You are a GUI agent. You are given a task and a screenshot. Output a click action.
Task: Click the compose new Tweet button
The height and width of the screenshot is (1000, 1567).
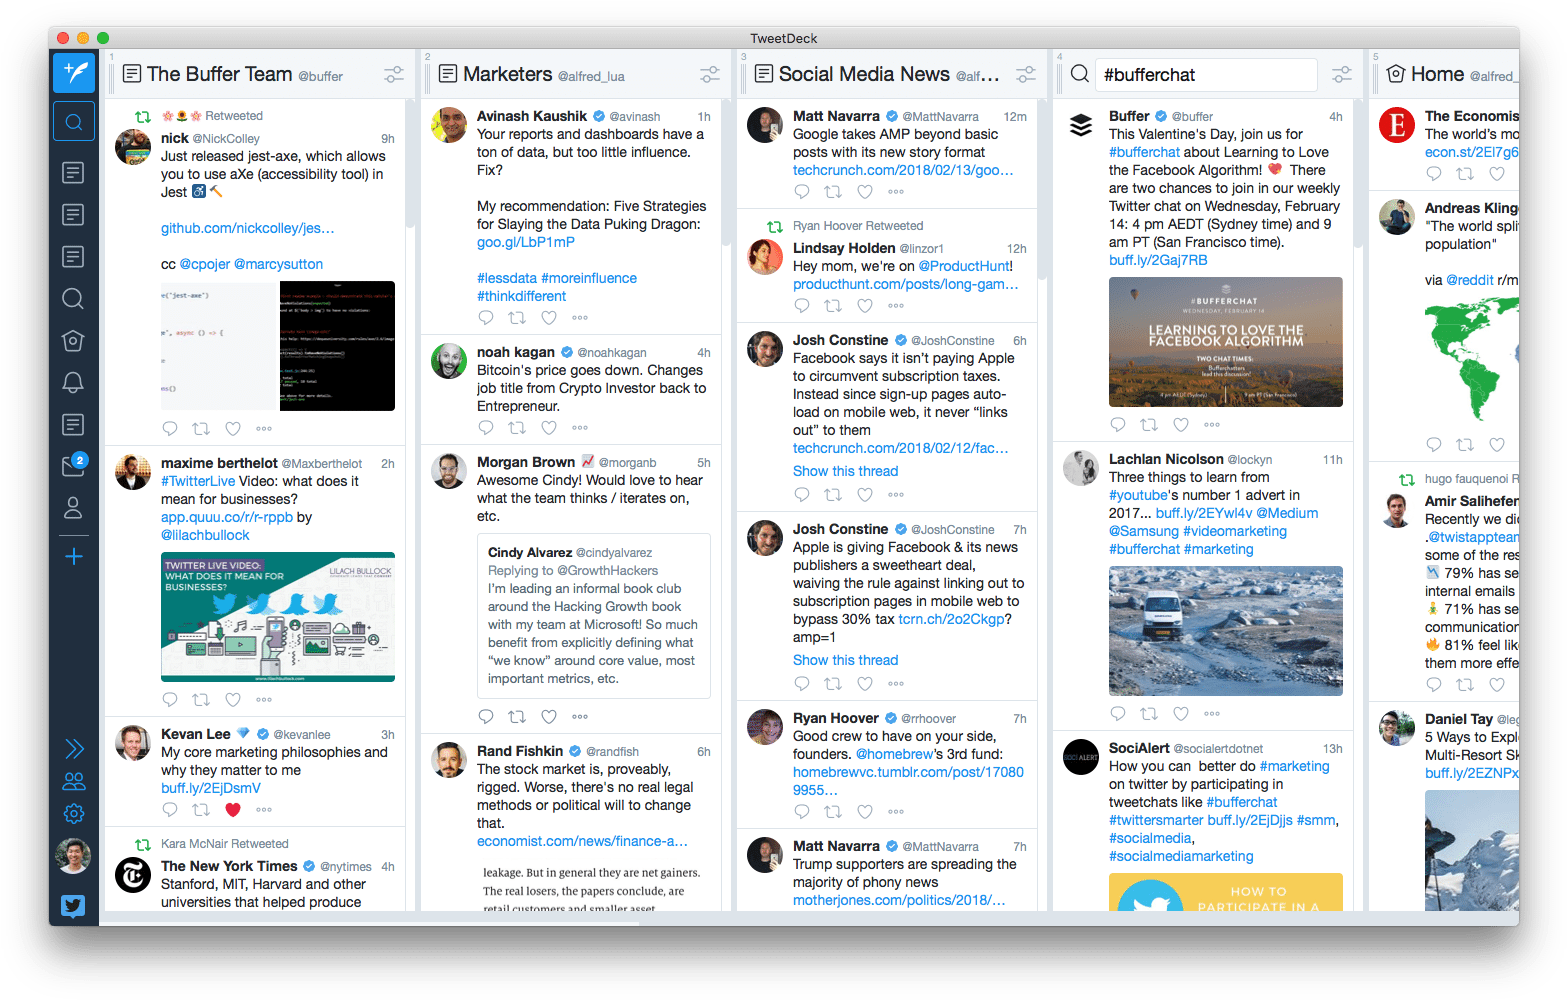(74, 73)
